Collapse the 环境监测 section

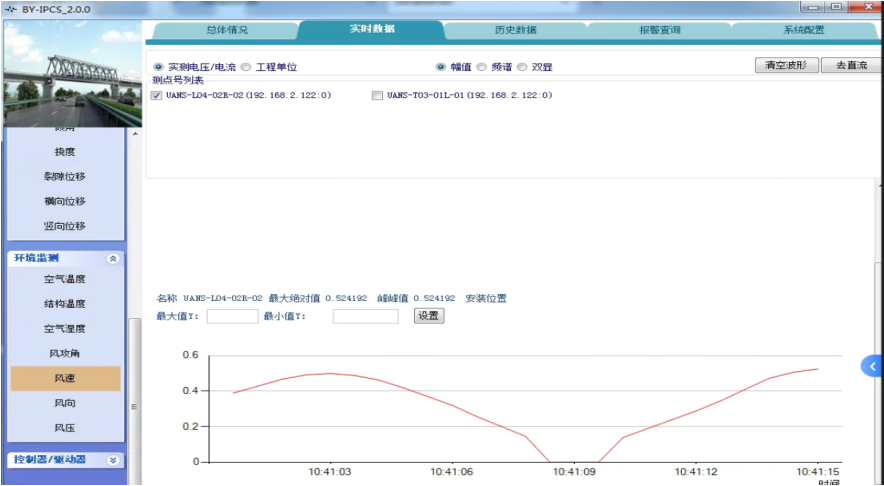click(x=113, y=258)
